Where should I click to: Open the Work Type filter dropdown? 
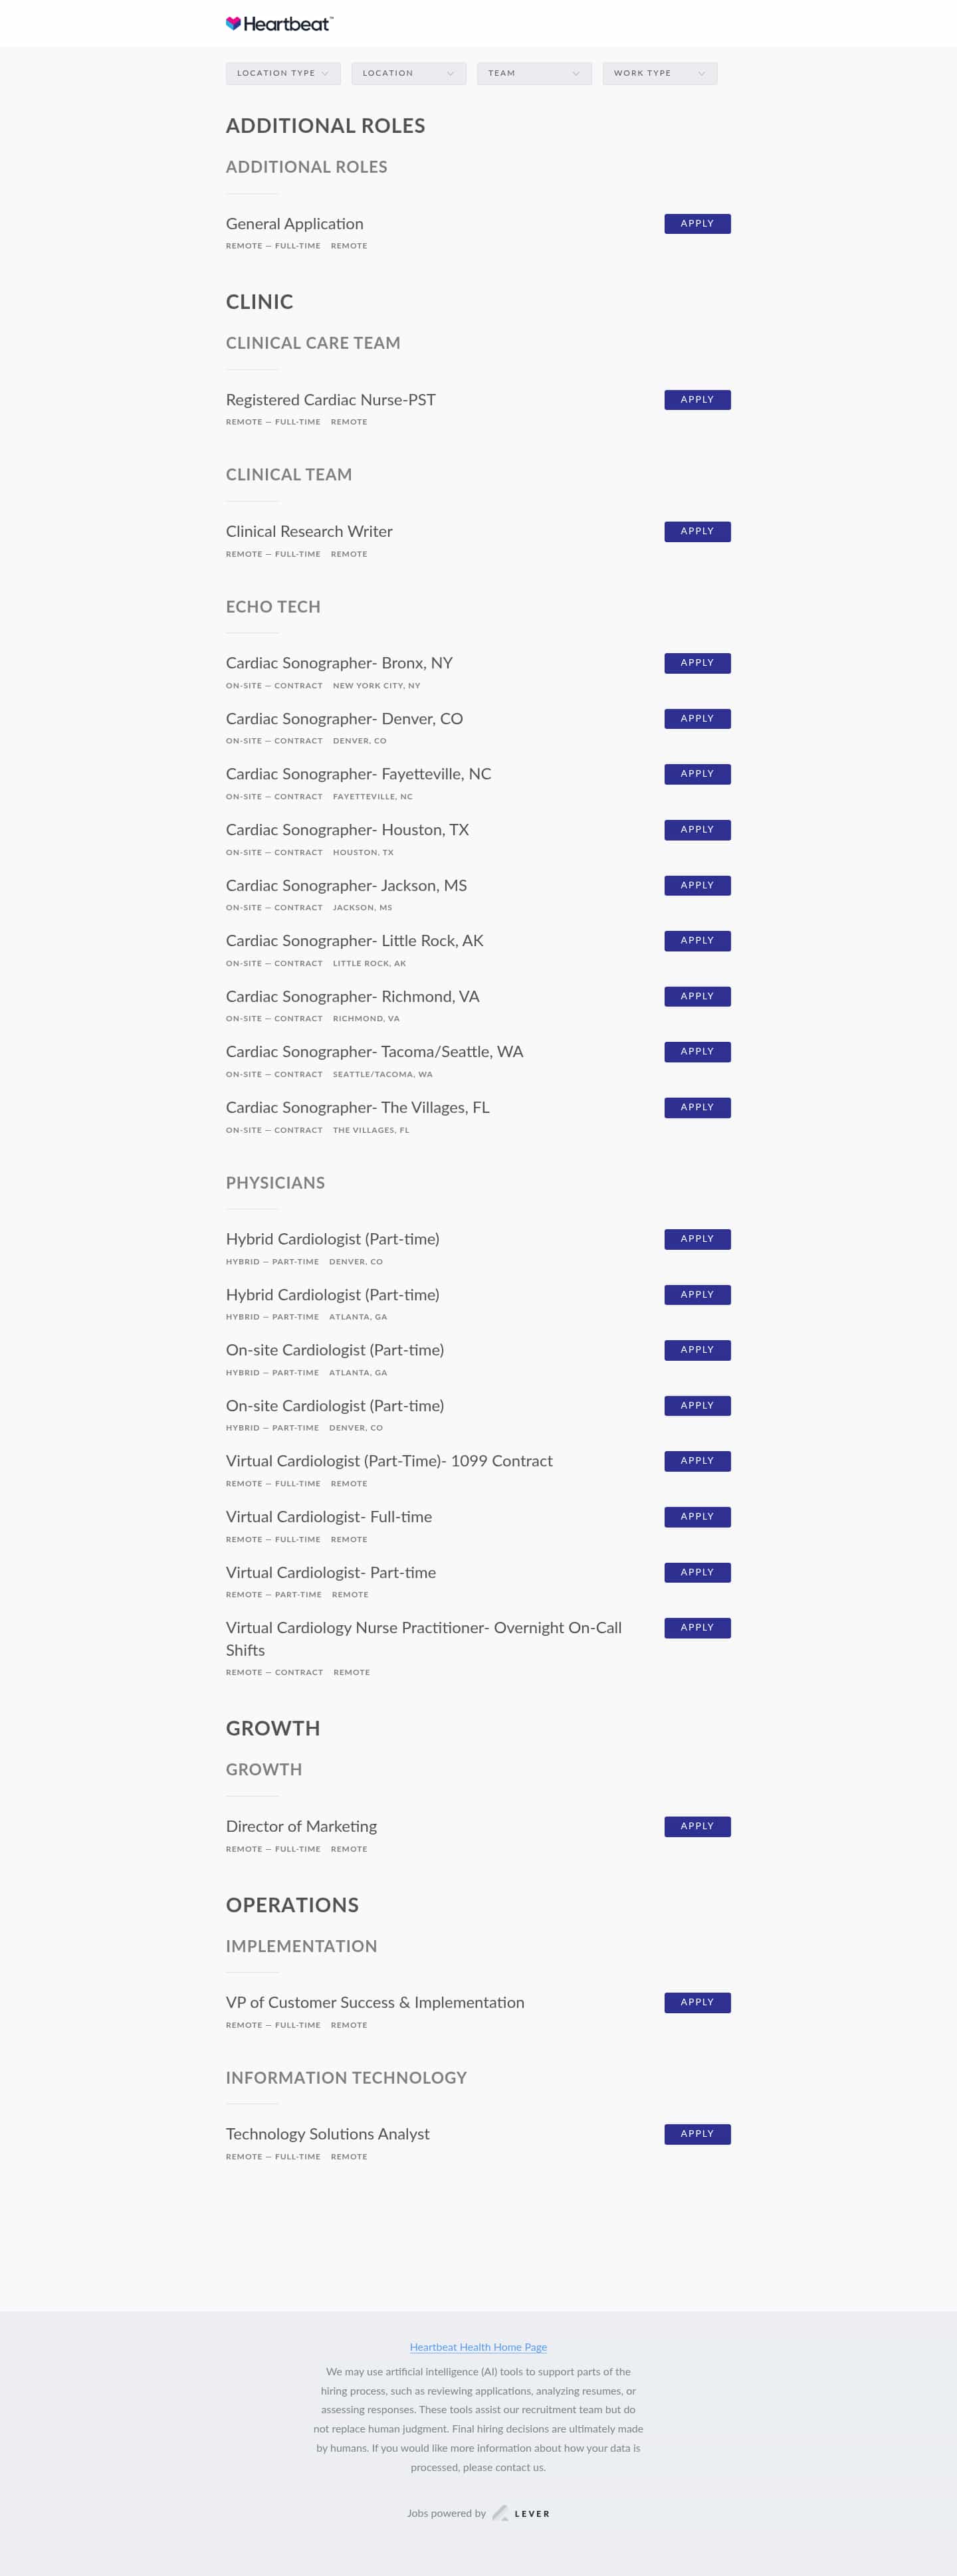click(659, 72)
